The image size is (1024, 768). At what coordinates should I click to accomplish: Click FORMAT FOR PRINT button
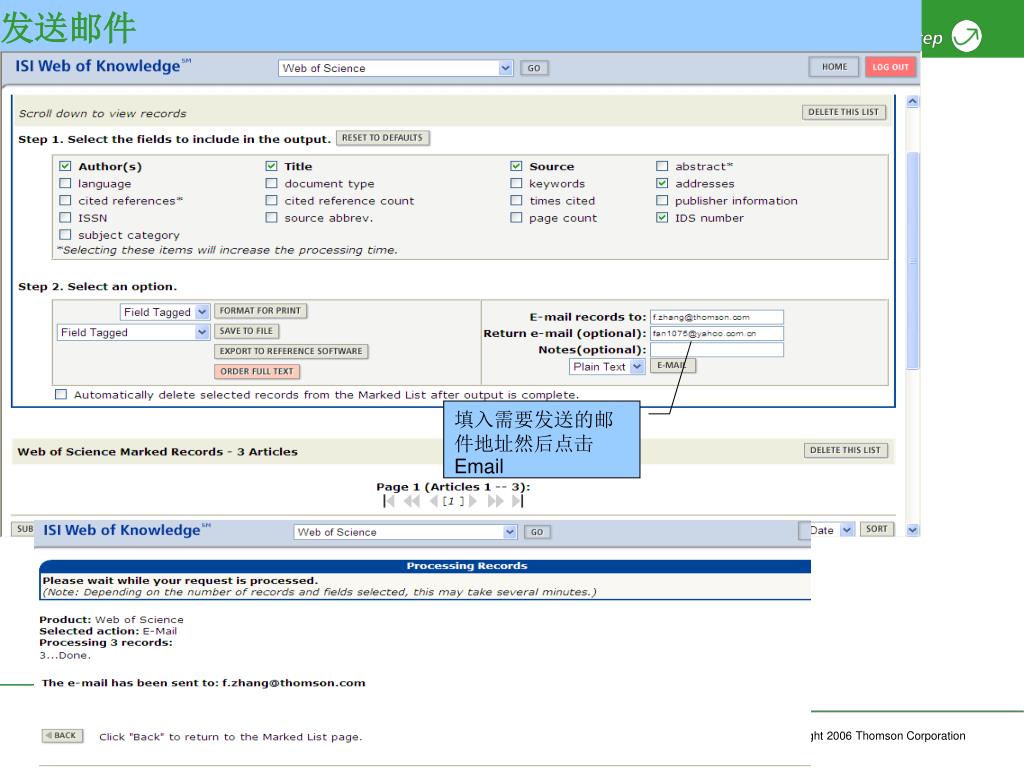(261, 311)
